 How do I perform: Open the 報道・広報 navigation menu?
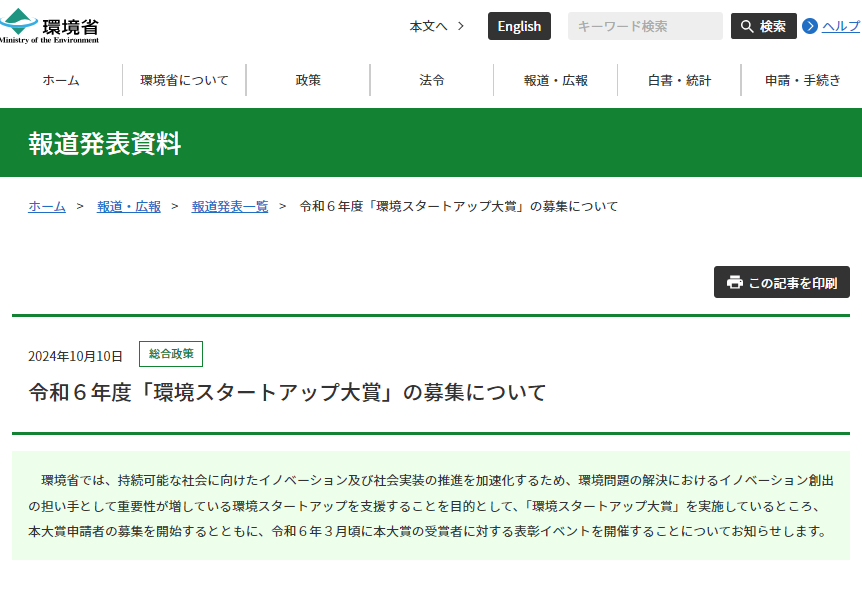555,80
